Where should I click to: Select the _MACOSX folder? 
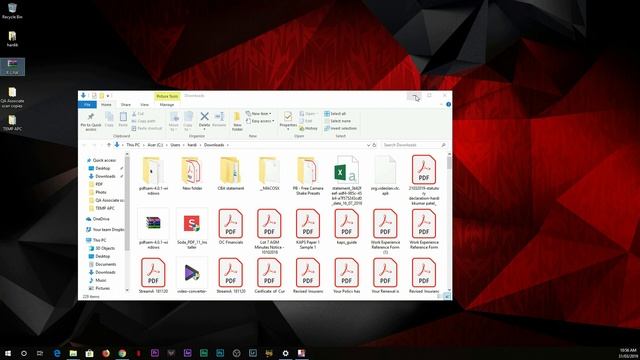[269, 173]
